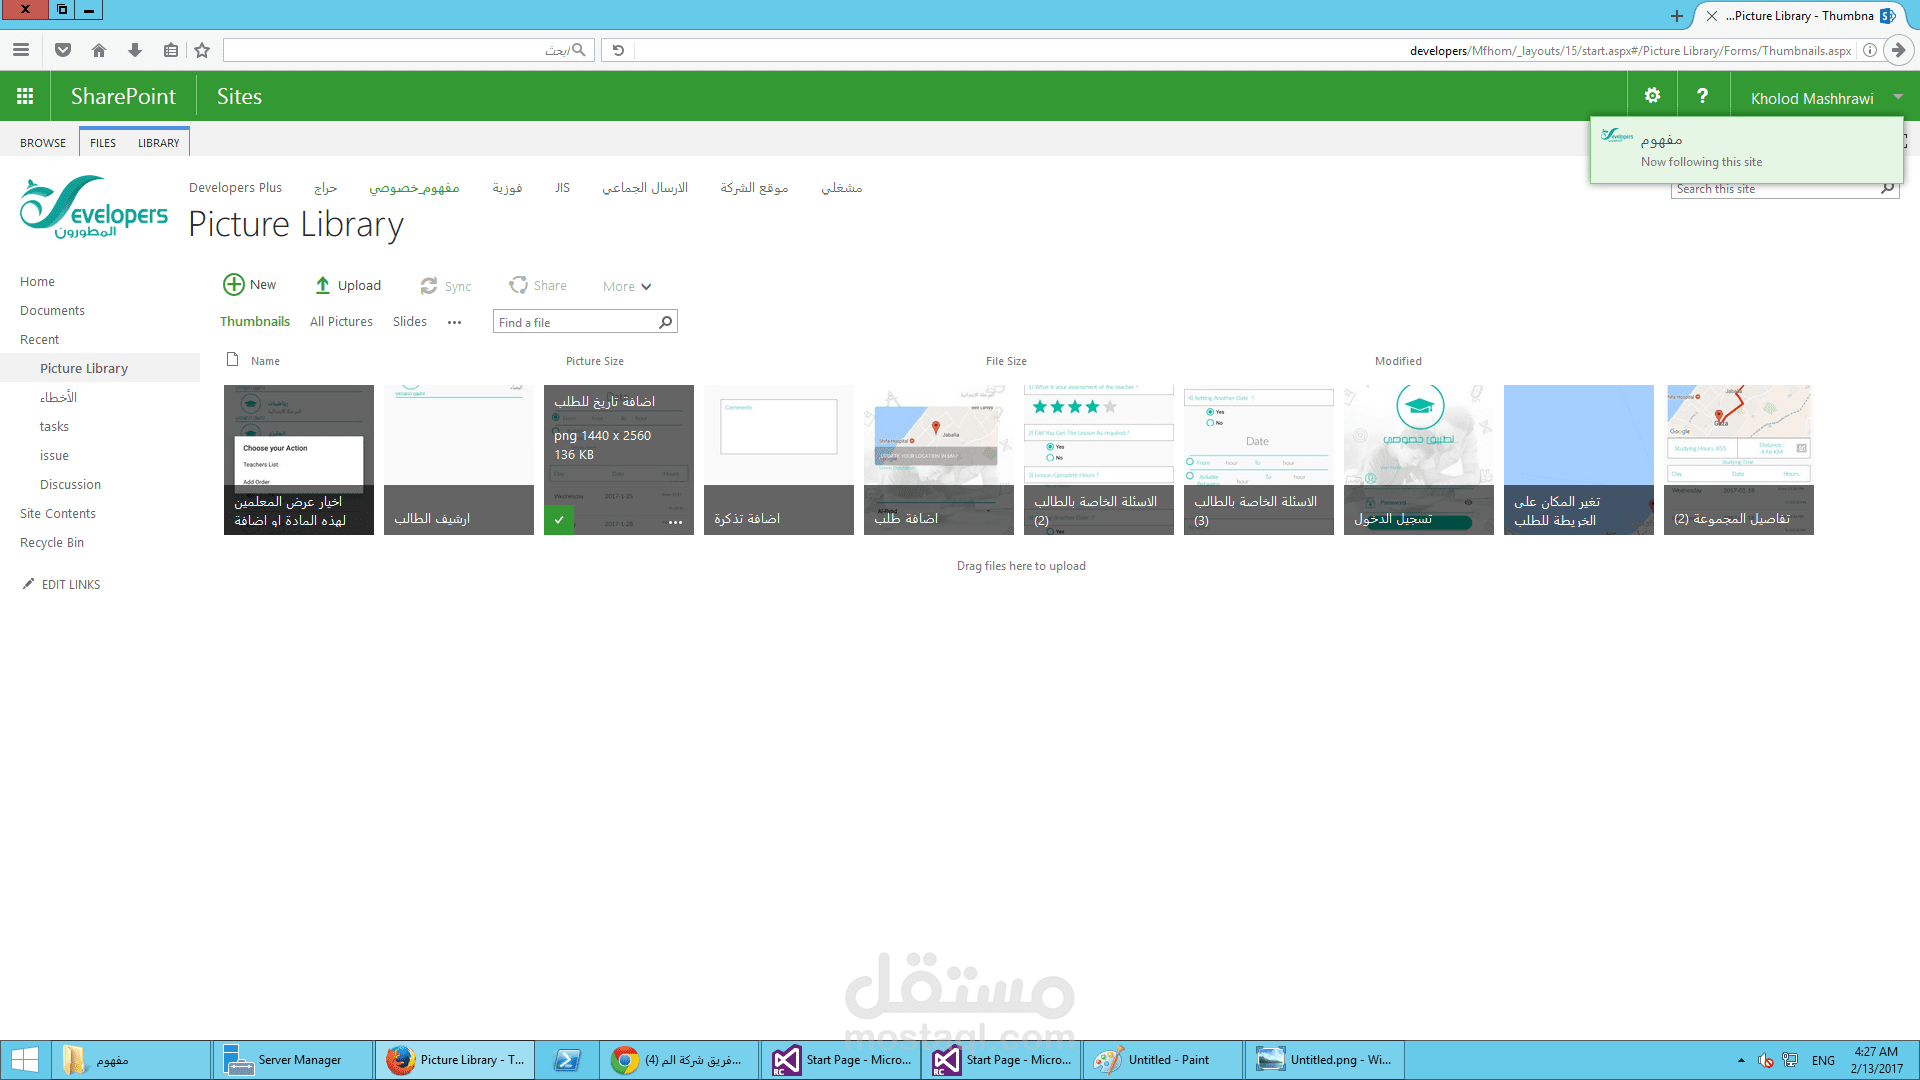This screenshot has width=1920, height=1080.
Task: Click the New picture plus icon
Action: [233, 285]
